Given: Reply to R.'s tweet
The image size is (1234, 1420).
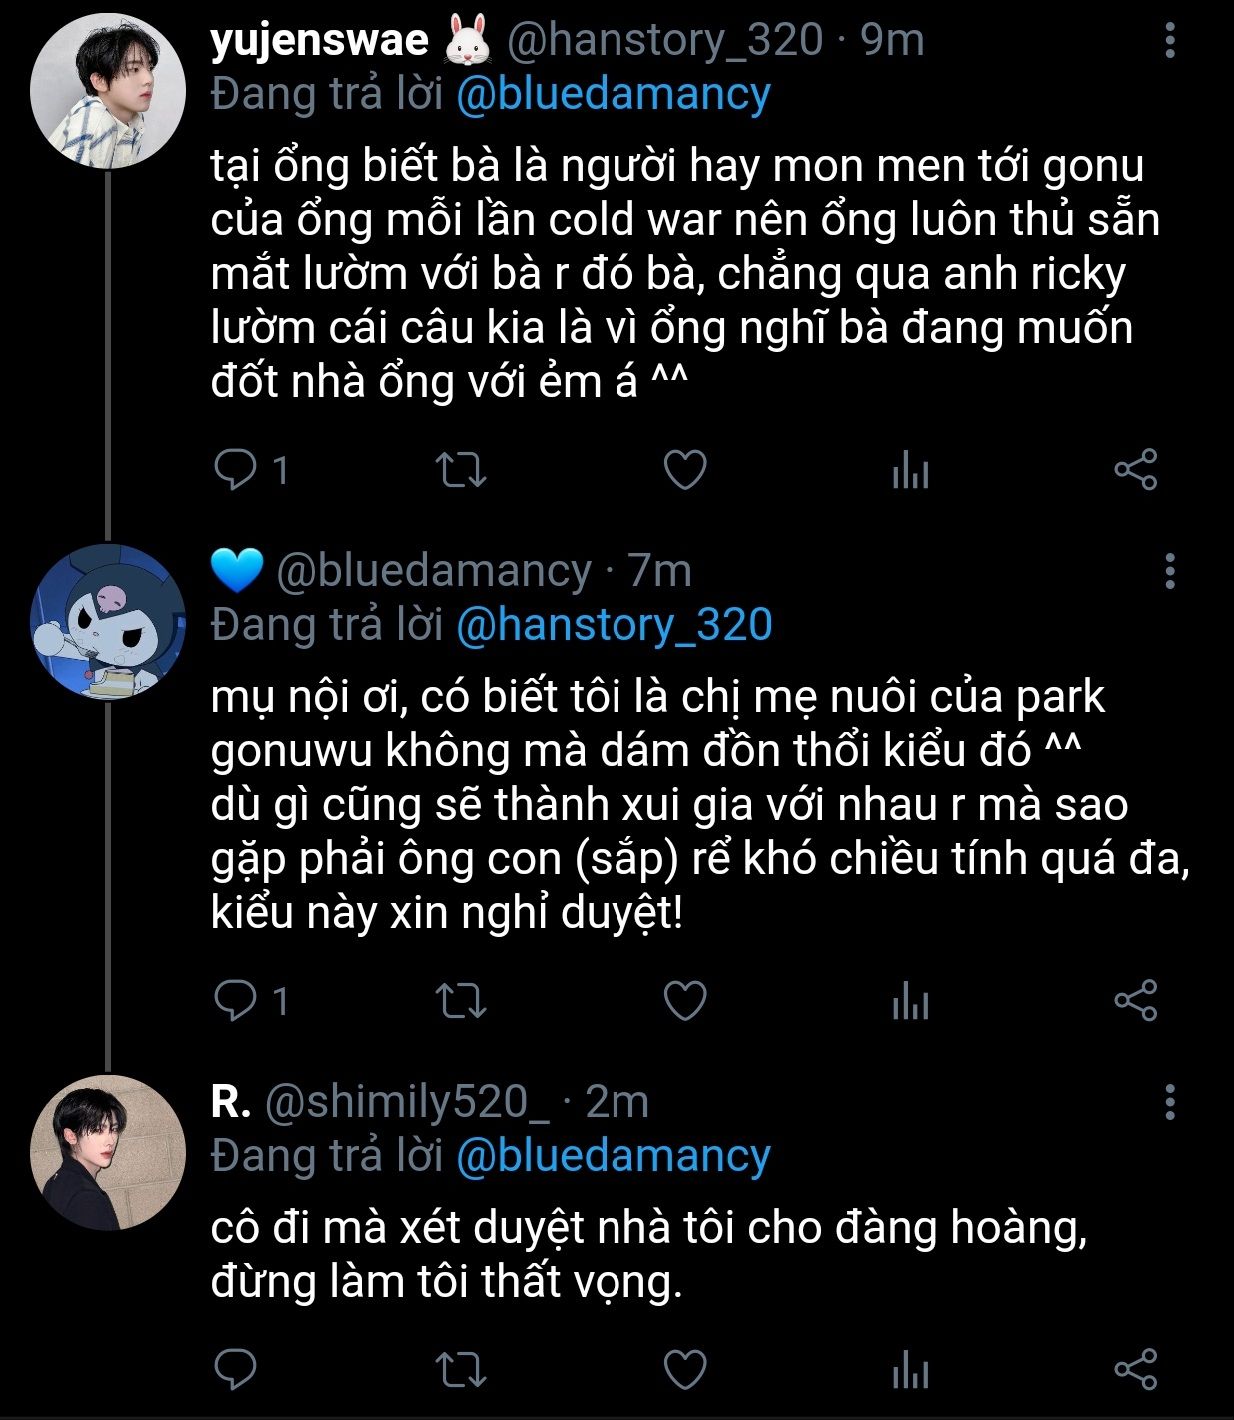Looking at the screenshot, I should click(x=236, y=1370).
